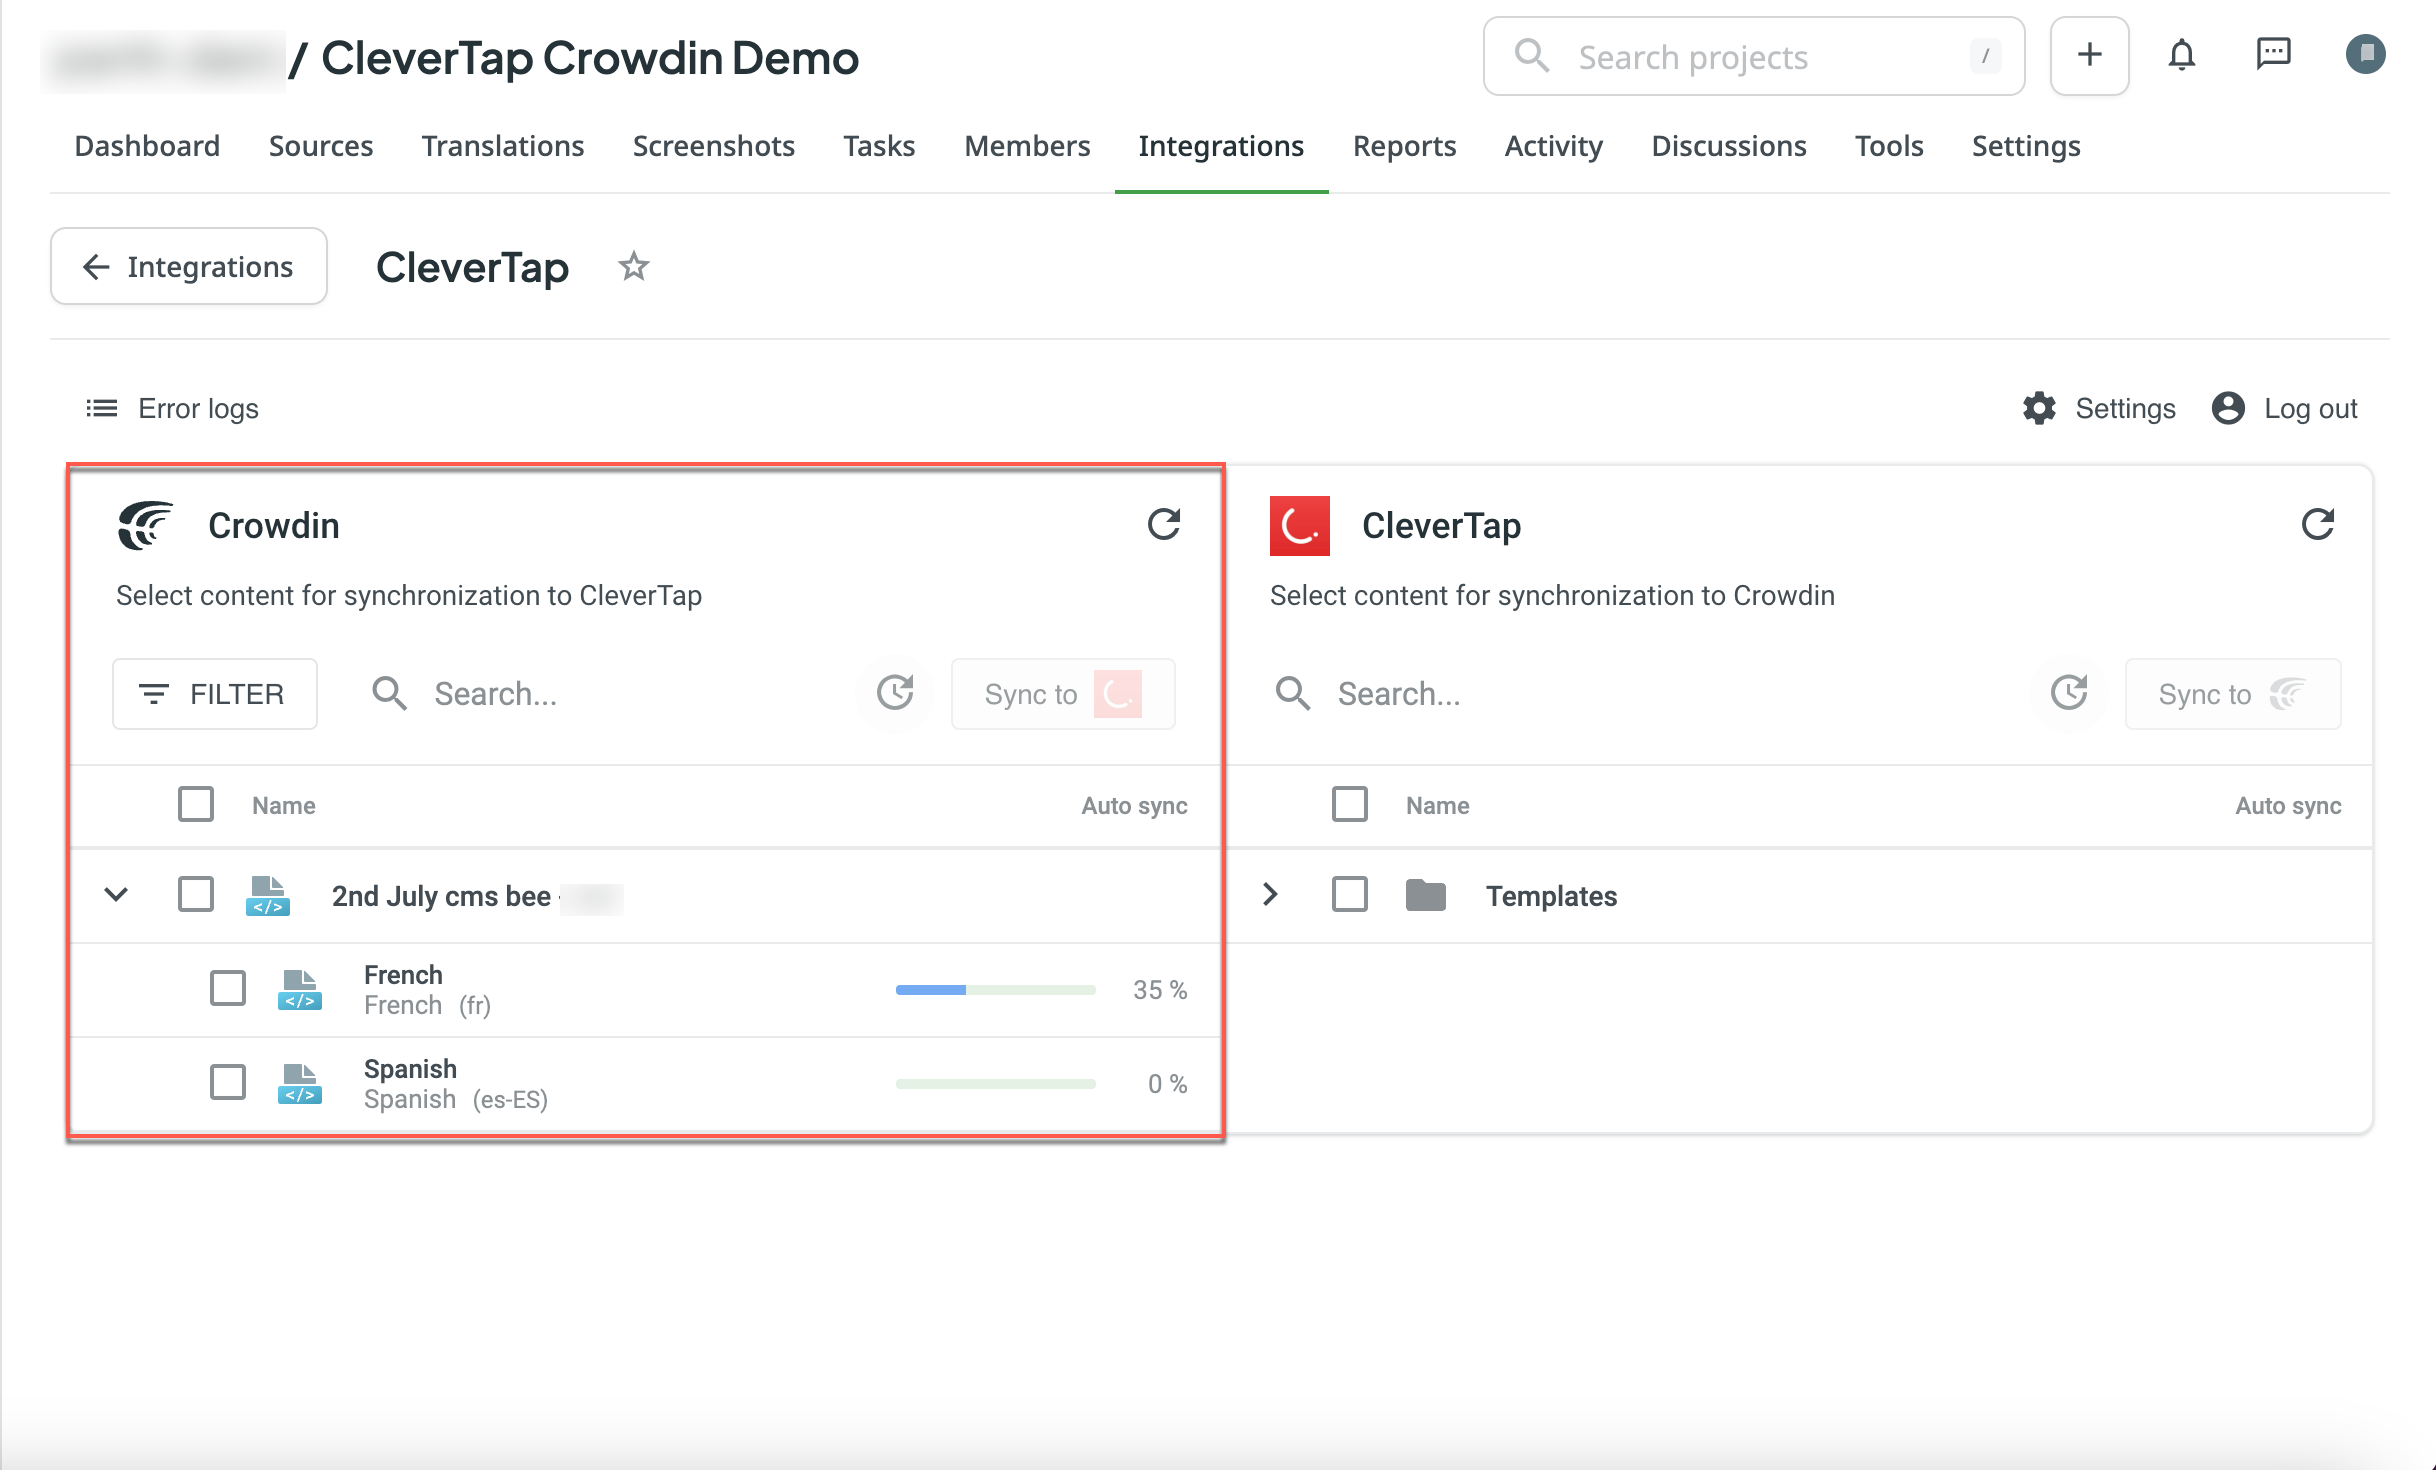Screen dimensions: 2436x1470
Task: Focus the Search projects field
Action: (x=1754, y=56)
